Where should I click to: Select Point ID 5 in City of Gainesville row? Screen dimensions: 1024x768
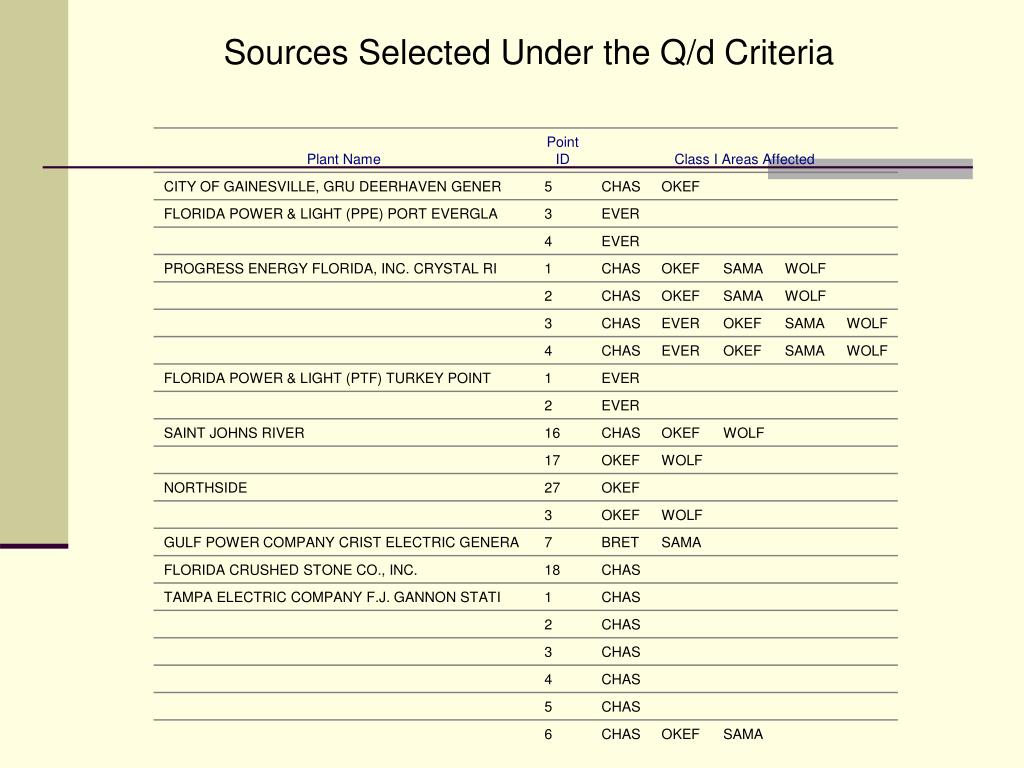tap(548, 187)
